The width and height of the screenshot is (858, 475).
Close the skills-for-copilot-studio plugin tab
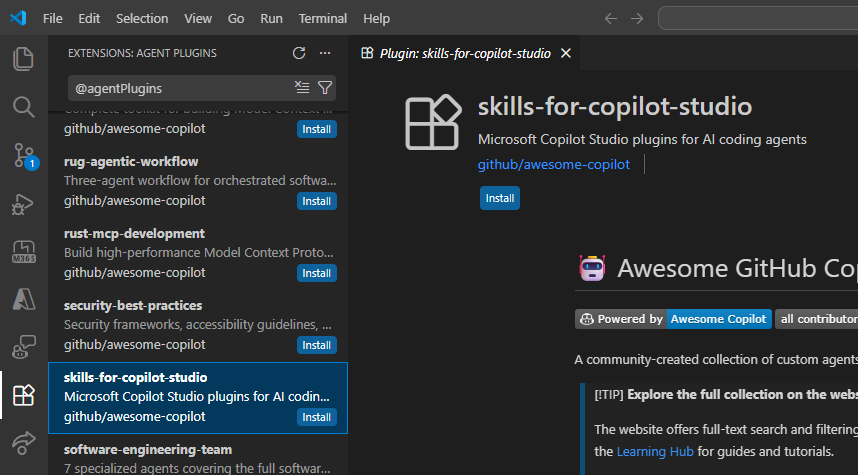[x=566, y=53]
